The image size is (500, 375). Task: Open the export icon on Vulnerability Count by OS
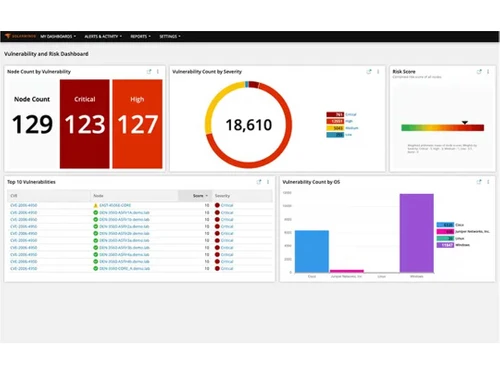[x=479, y=182]
